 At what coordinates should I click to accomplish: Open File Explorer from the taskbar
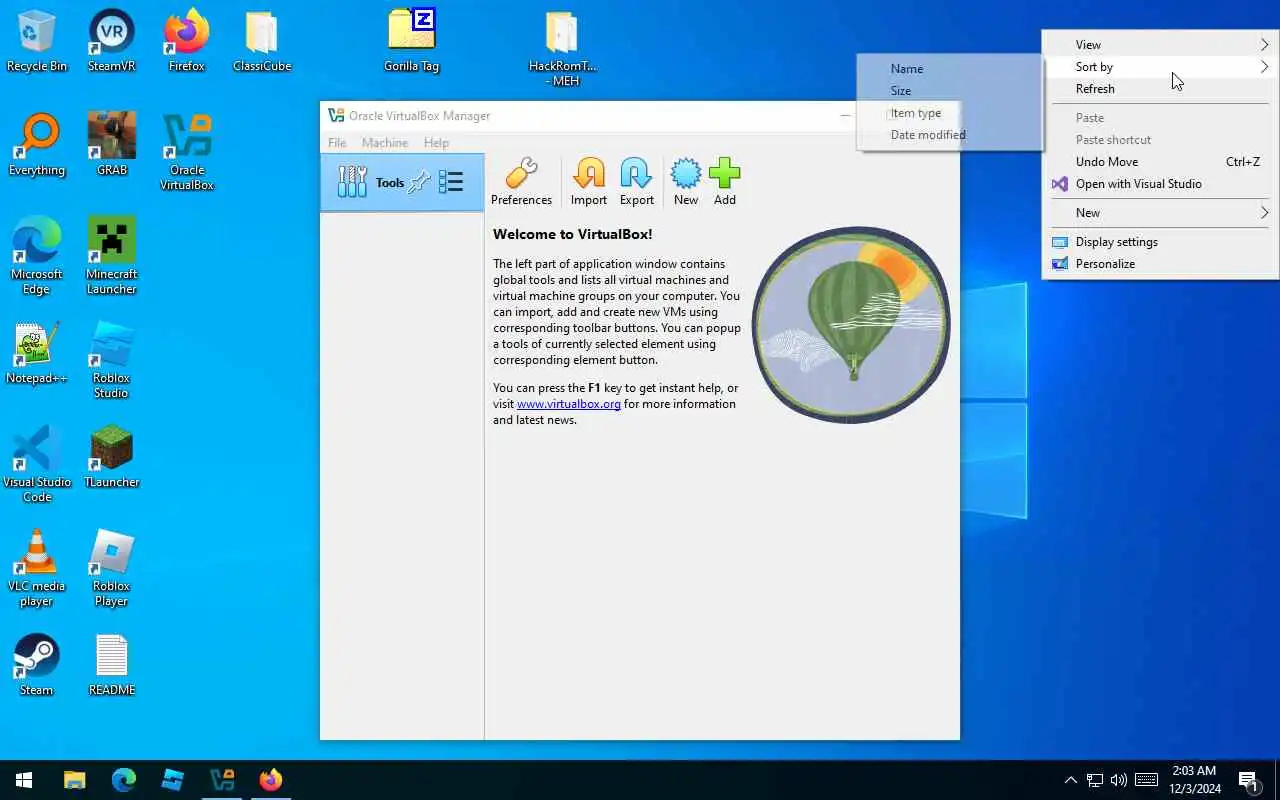(75, 780)
